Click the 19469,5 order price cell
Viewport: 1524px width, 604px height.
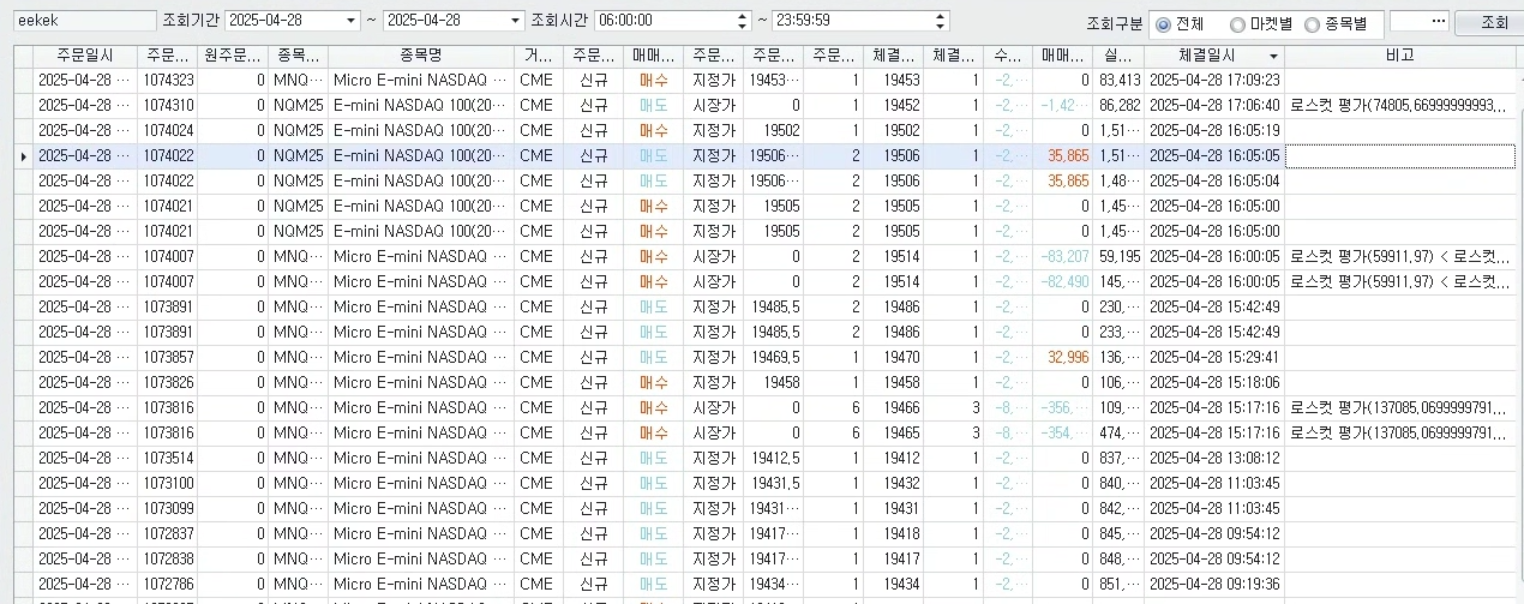pyautogui.click(x=773, y=357)
